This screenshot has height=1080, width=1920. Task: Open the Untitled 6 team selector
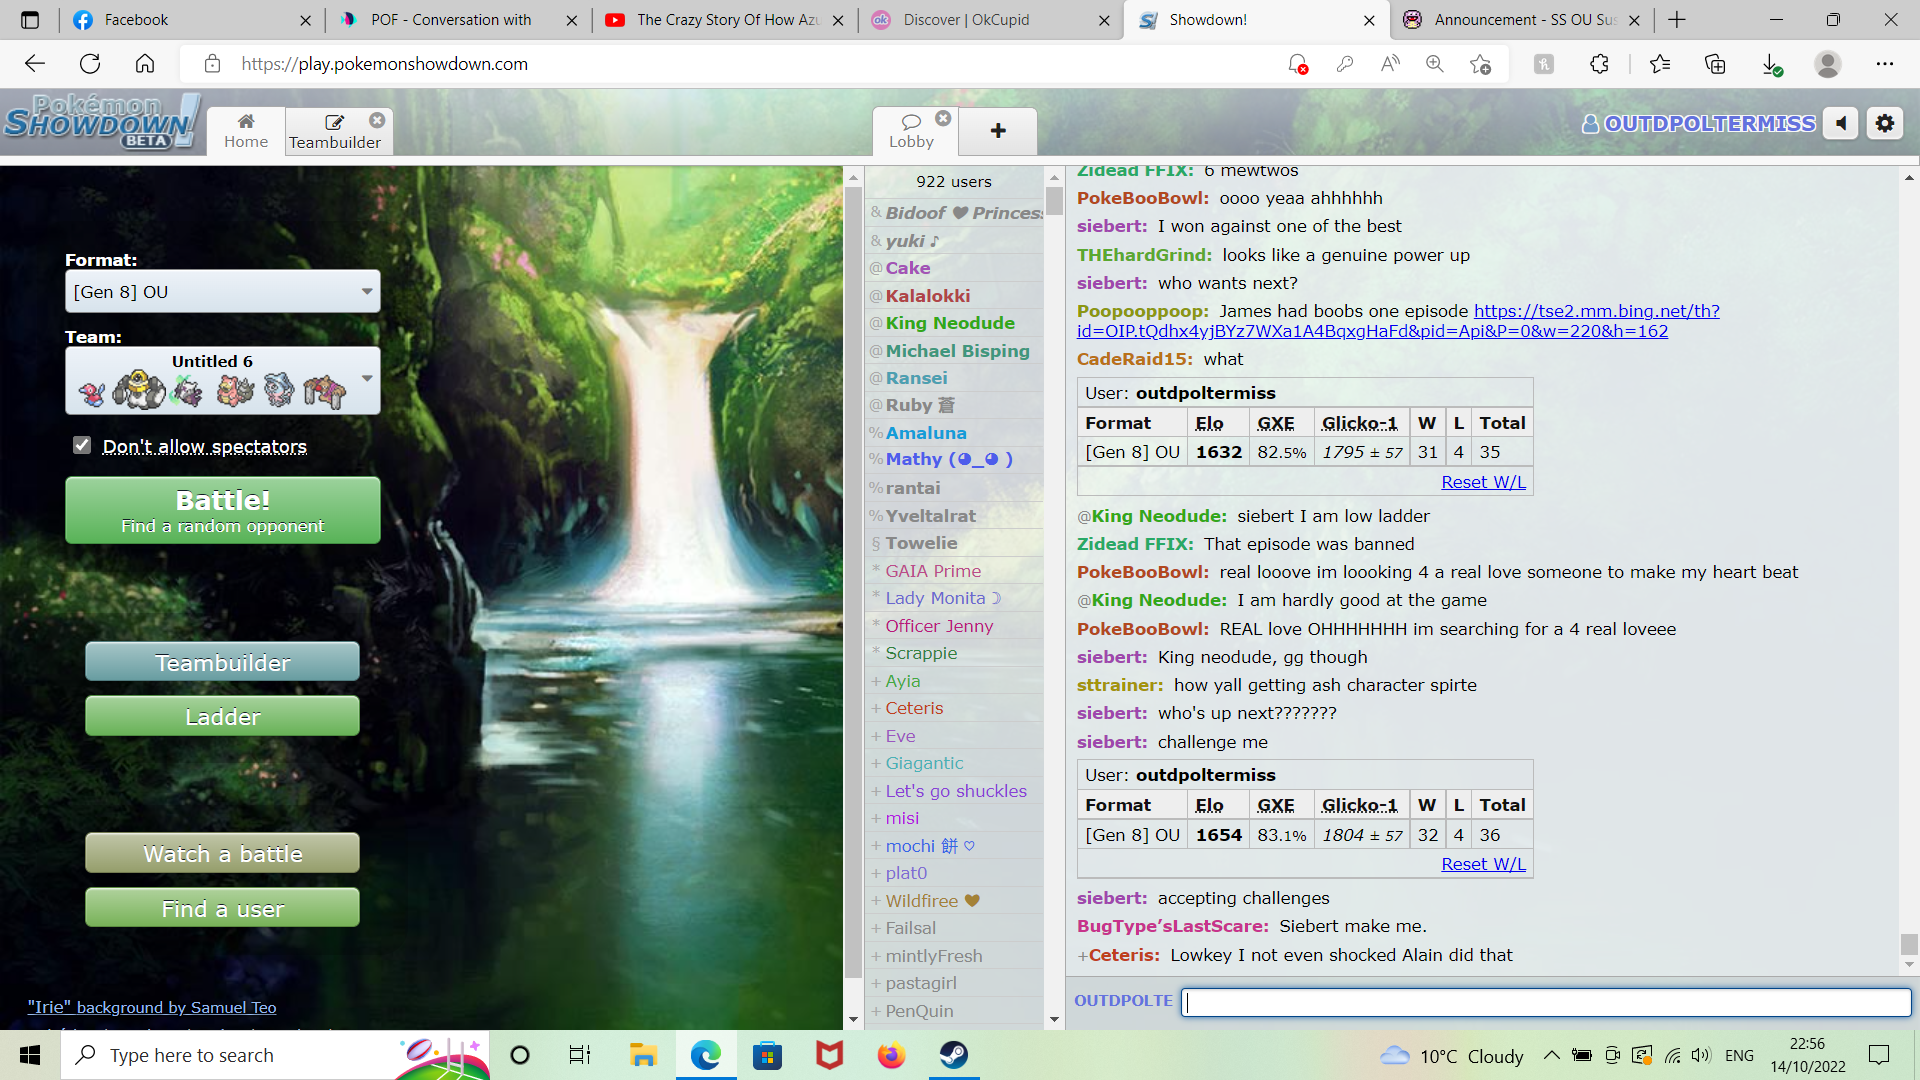[222, 381]
